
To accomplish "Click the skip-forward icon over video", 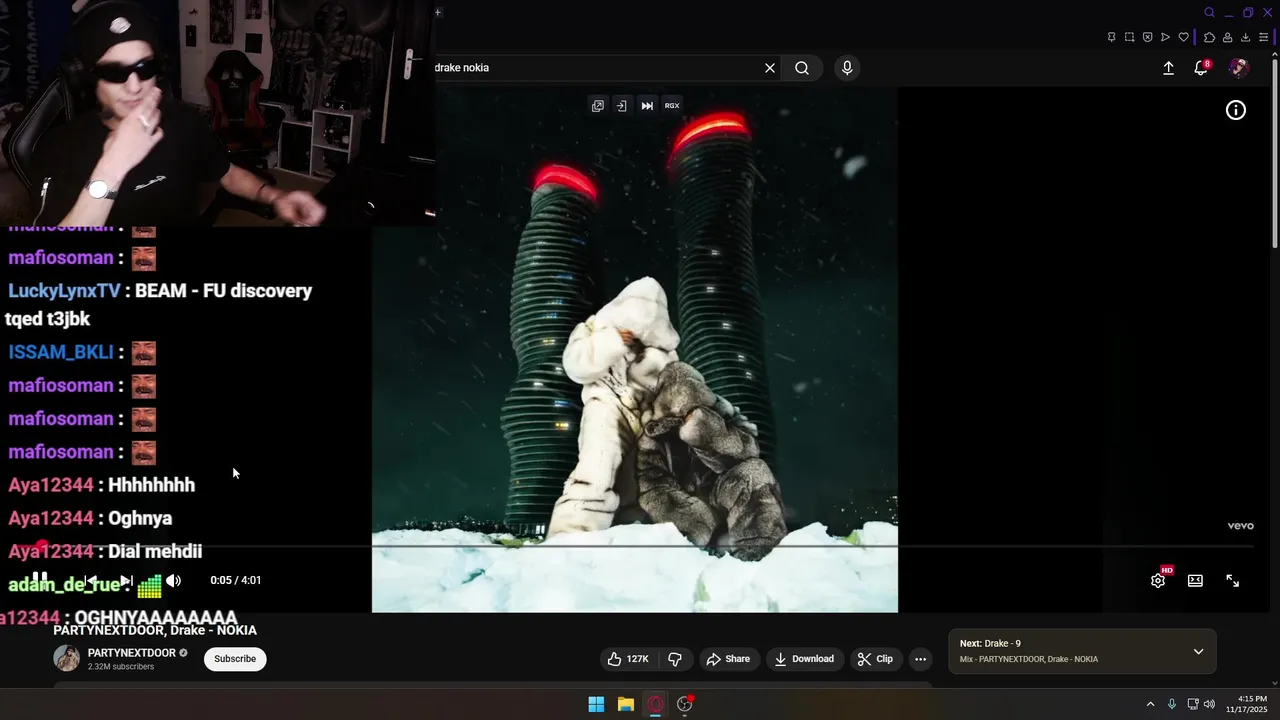I will 647,106.
